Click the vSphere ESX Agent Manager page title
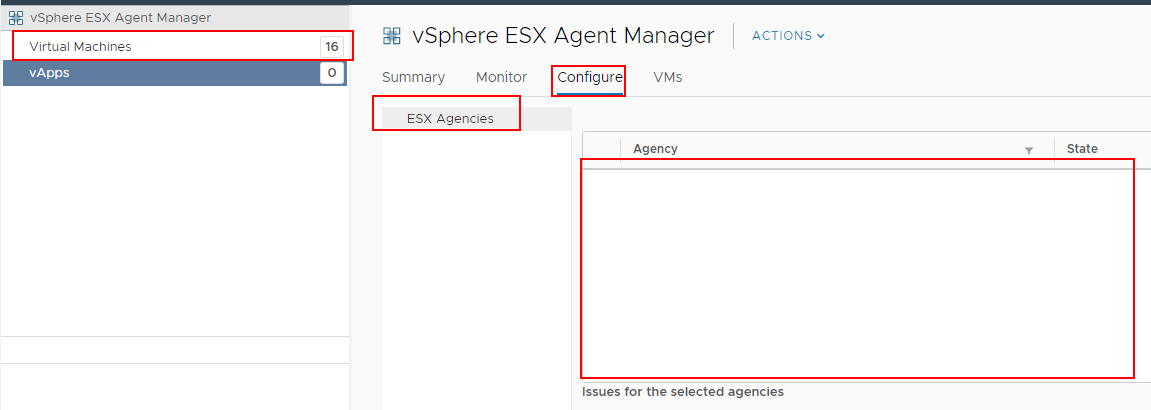This screenshot has width=1151, height=410. pos(563,36)
